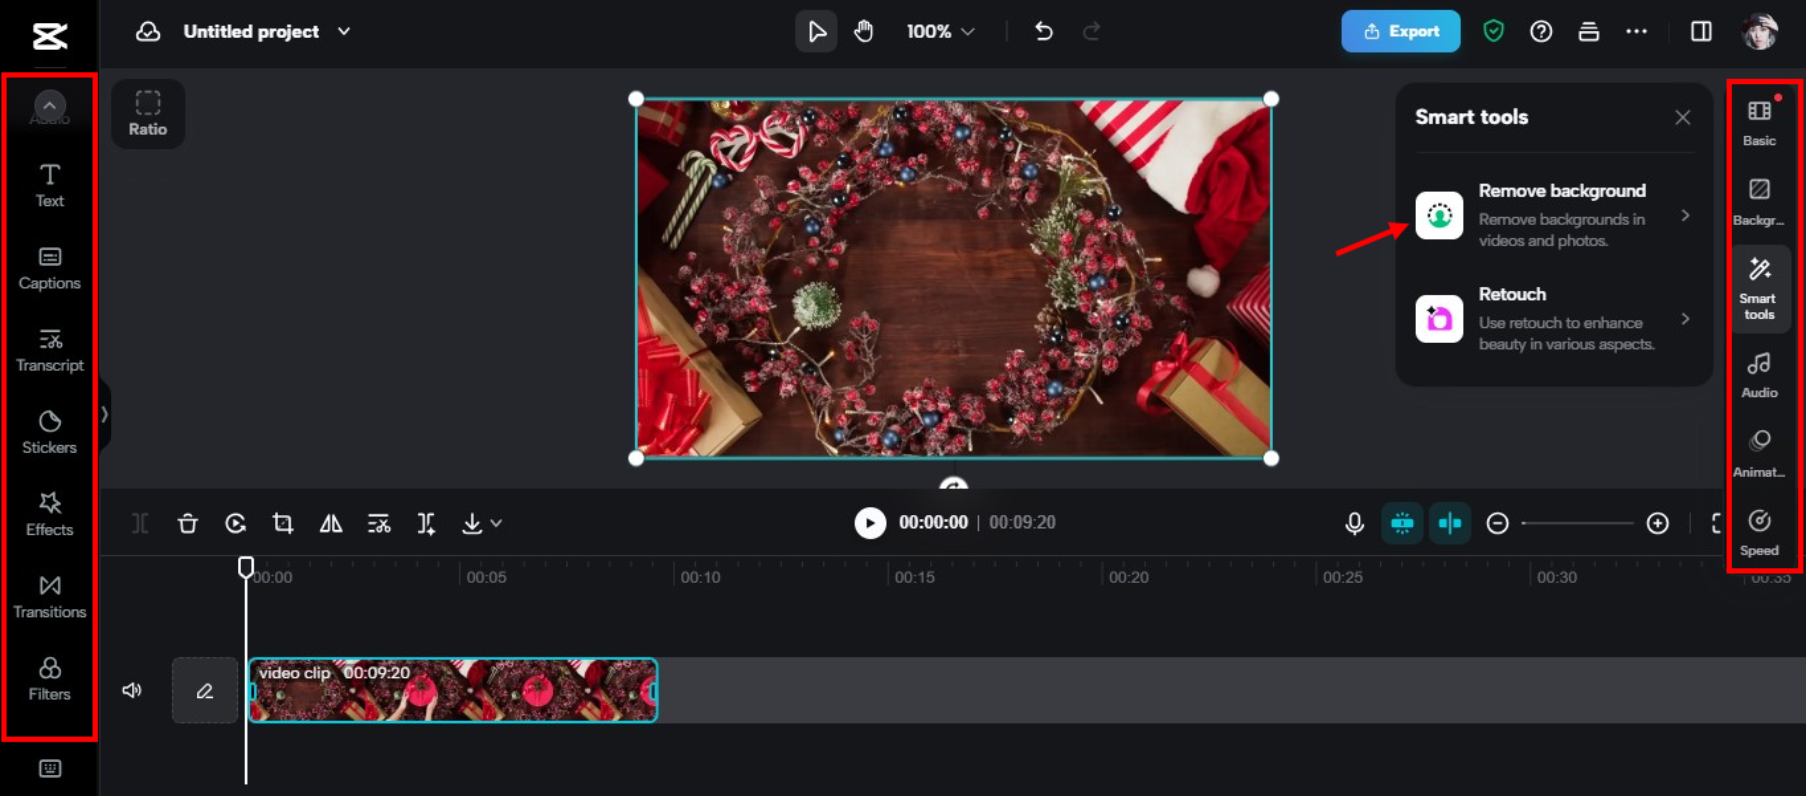This screenshot has height=796, width=1808.
Task: Redo the last action
Action: click(1092, 32)
